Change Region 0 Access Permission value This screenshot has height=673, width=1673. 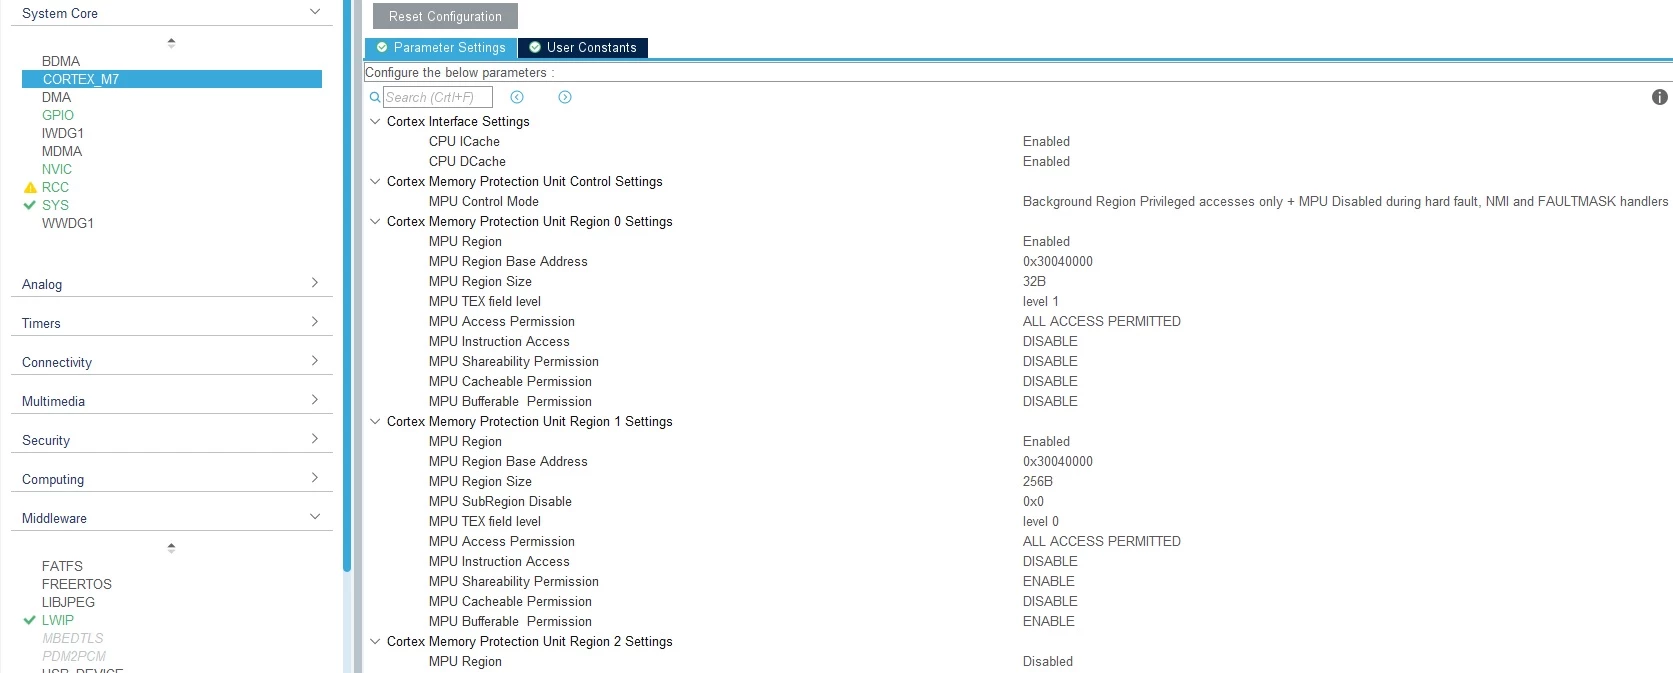click(x=1102, y=321)
